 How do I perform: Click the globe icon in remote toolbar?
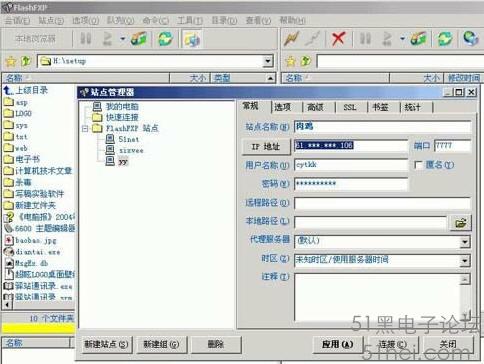coord(471,39)
